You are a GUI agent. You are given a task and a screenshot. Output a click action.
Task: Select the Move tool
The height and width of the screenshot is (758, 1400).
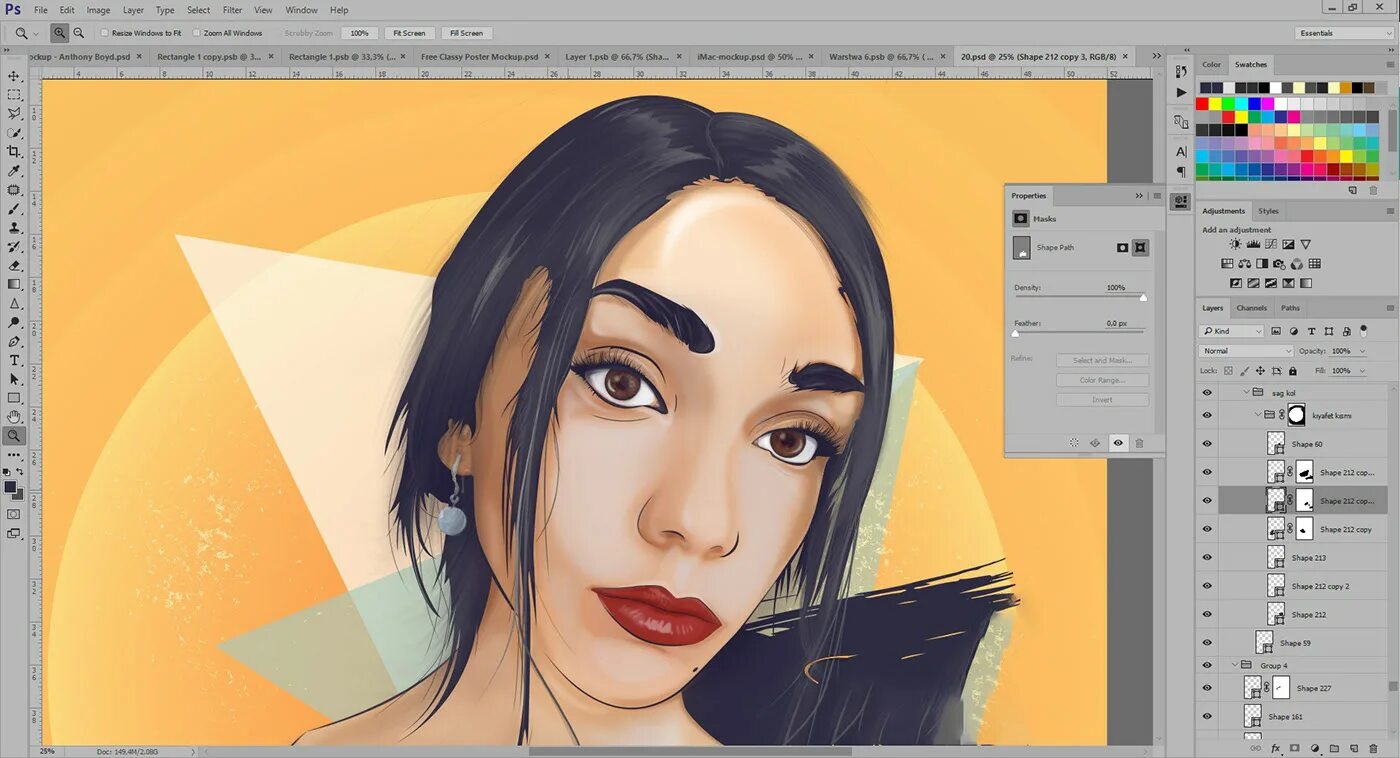tap(14, 76)
